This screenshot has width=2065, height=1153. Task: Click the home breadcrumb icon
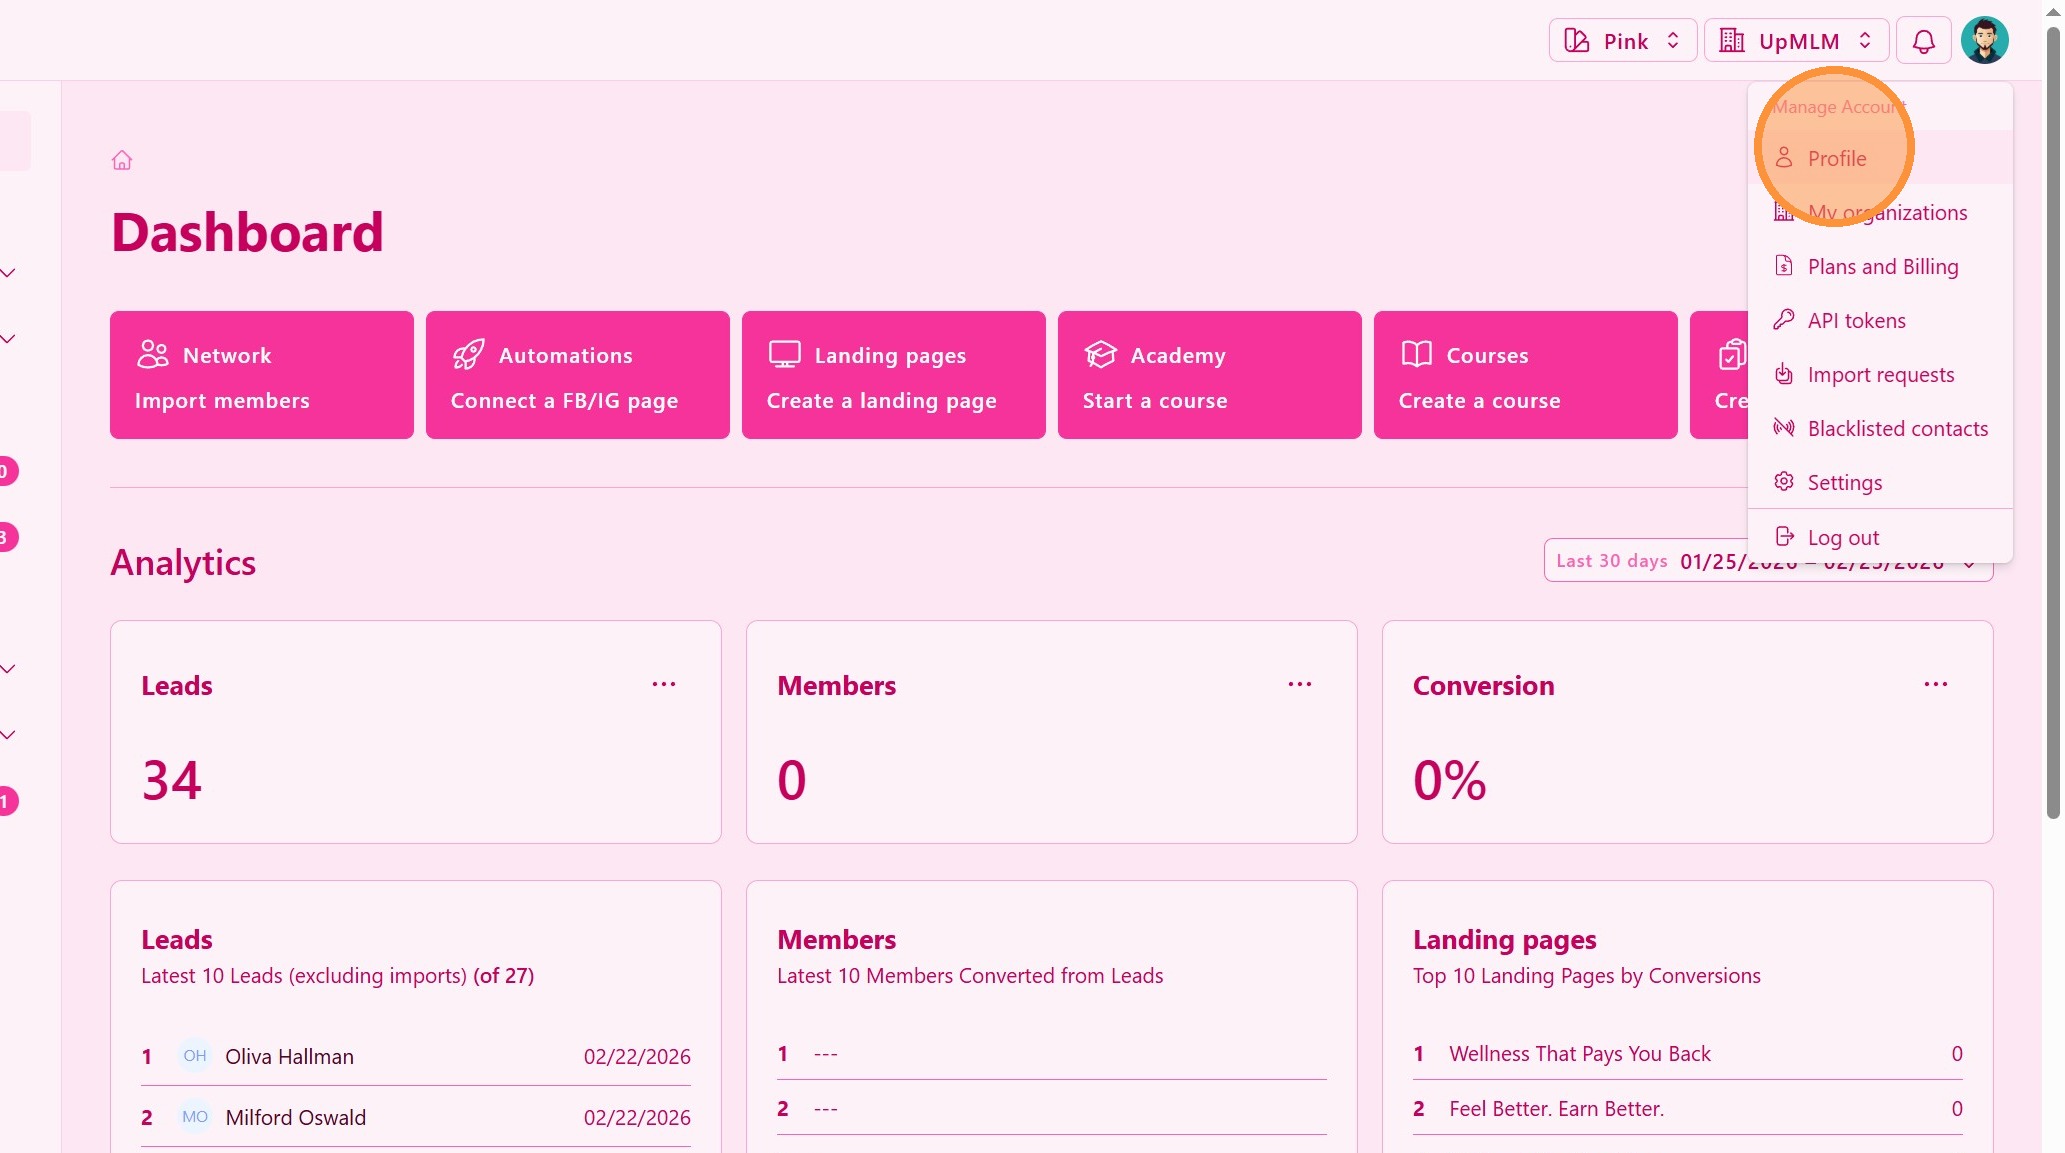122,160
